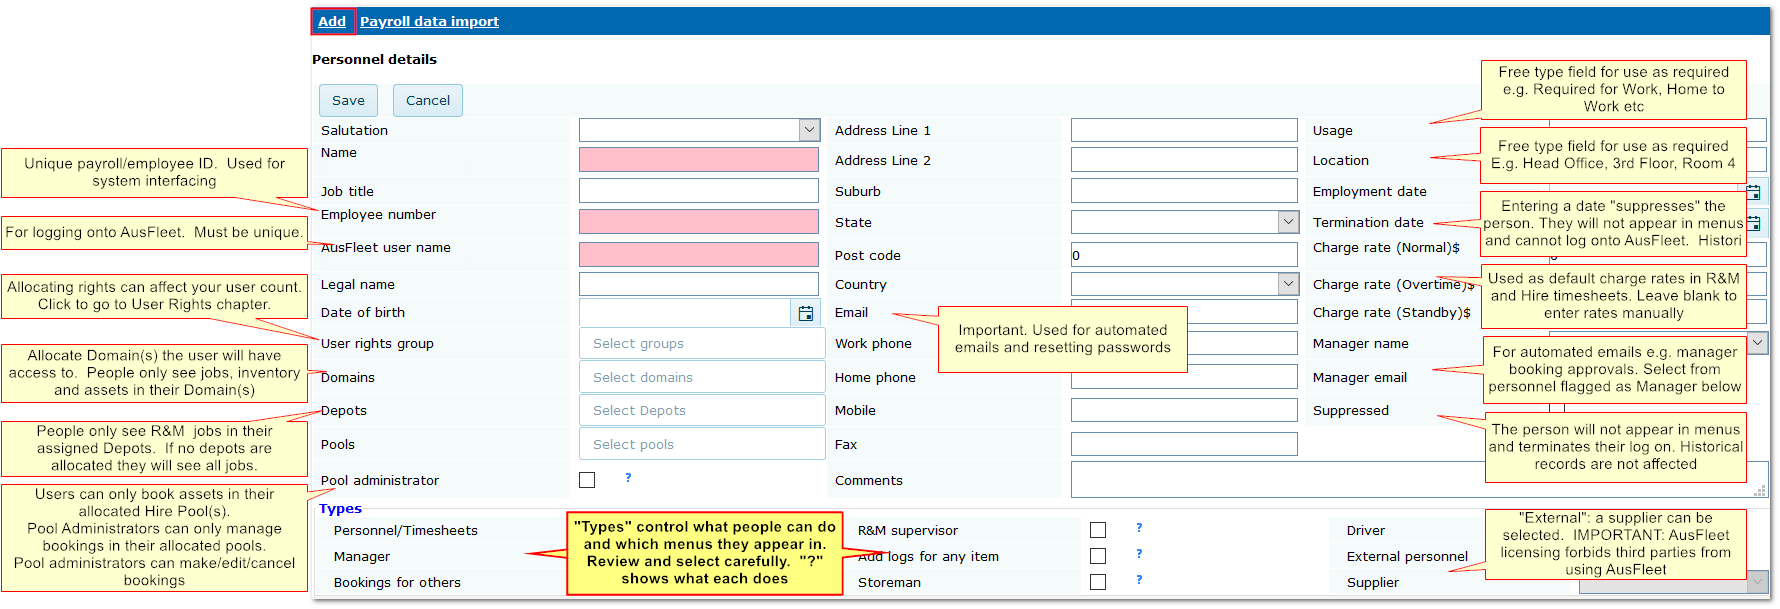Open the Payroll data import tab
The width and height of the screenshot is (1780, 609).
point(429,21)
